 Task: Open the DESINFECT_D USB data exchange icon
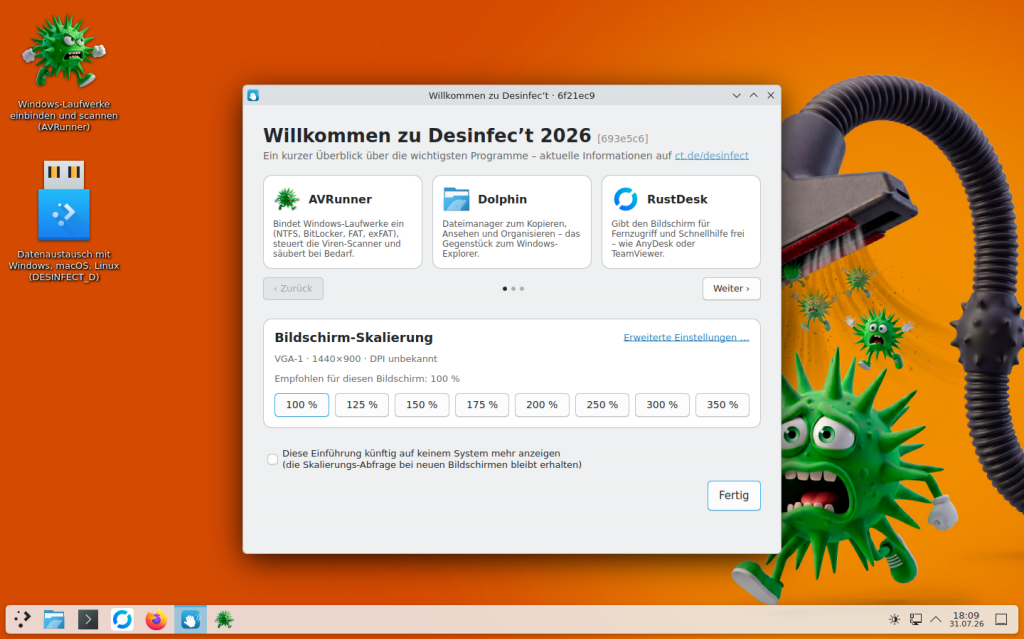click(63, 200)
